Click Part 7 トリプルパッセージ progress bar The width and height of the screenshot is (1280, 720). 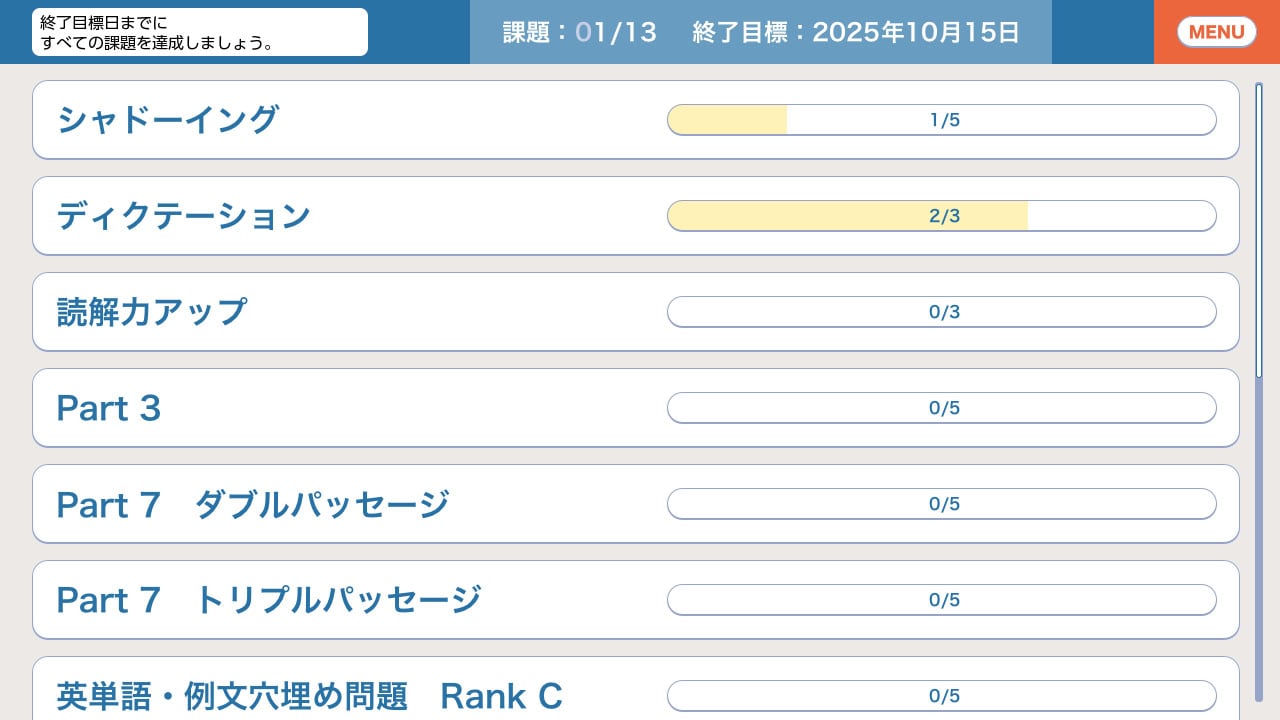(x=941, y=599)
